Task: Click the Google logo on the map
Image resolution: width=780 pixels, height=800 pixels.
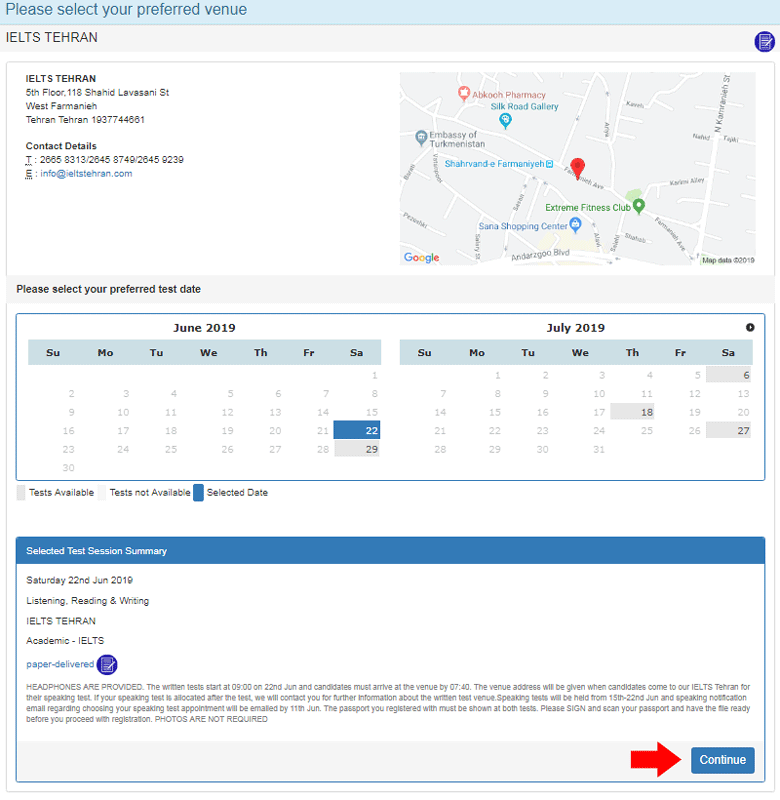Action: point(421,257)
